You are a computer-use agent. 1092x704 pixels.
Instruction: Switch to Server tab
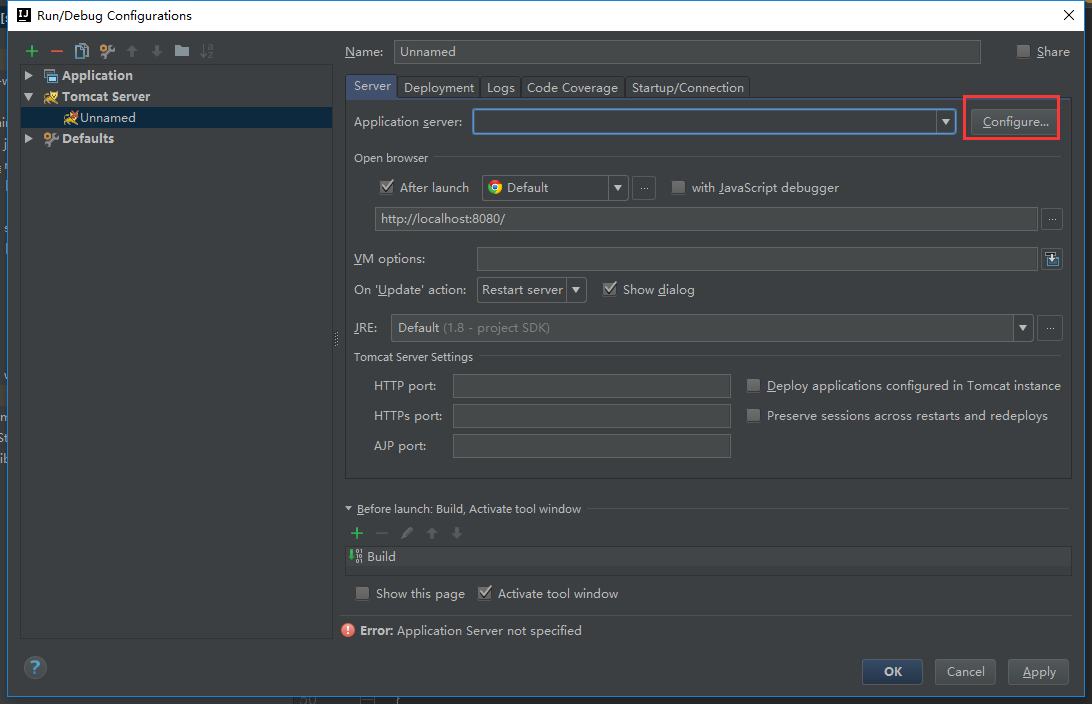coord(372,86)
